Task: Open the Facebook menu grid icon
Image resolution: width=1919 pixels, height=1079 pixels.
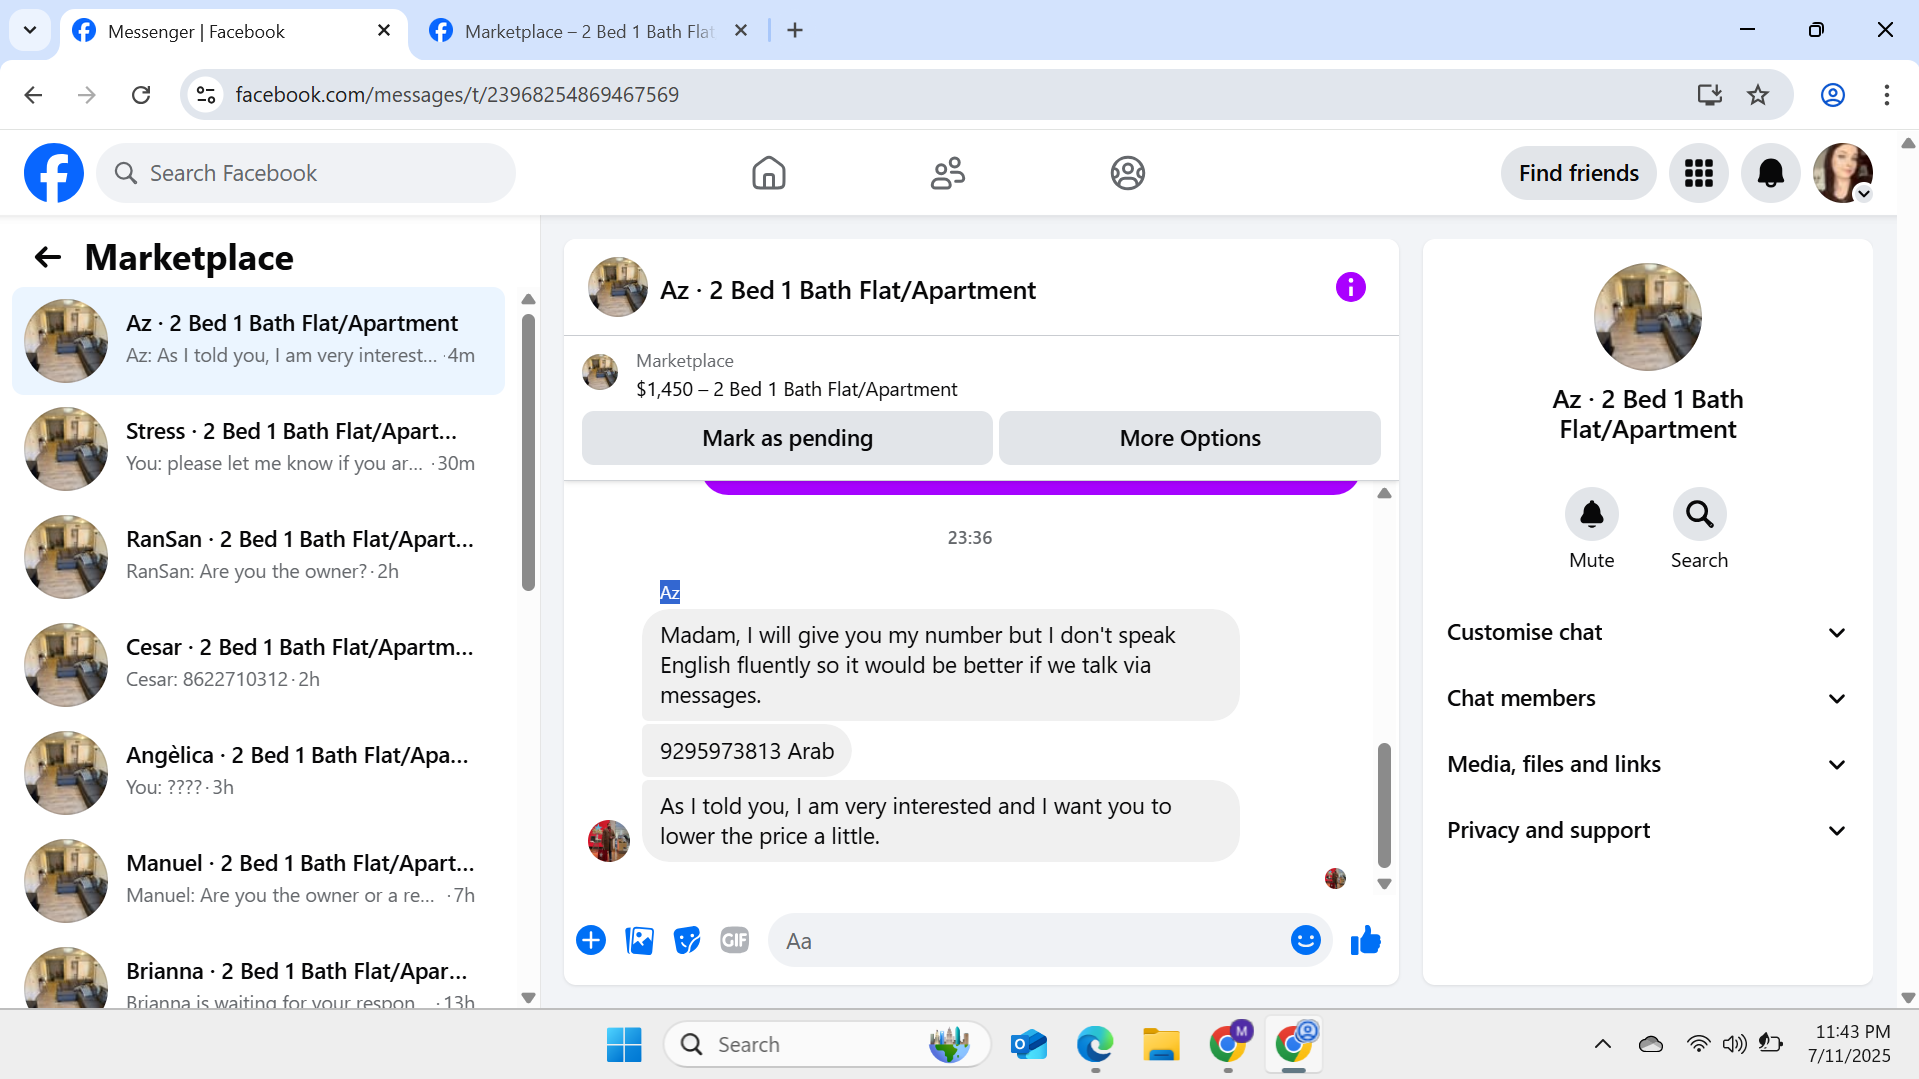Action: [x=1698, y=173]
